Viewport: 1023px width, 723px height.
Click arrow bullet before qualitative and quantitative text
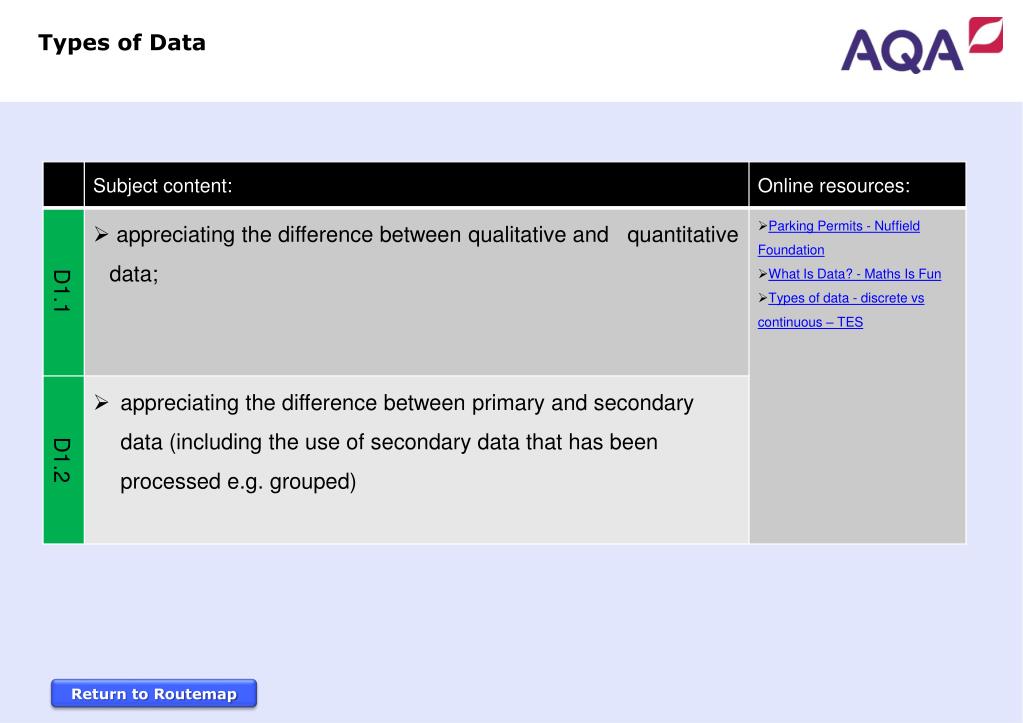click(x=100, y=234)
